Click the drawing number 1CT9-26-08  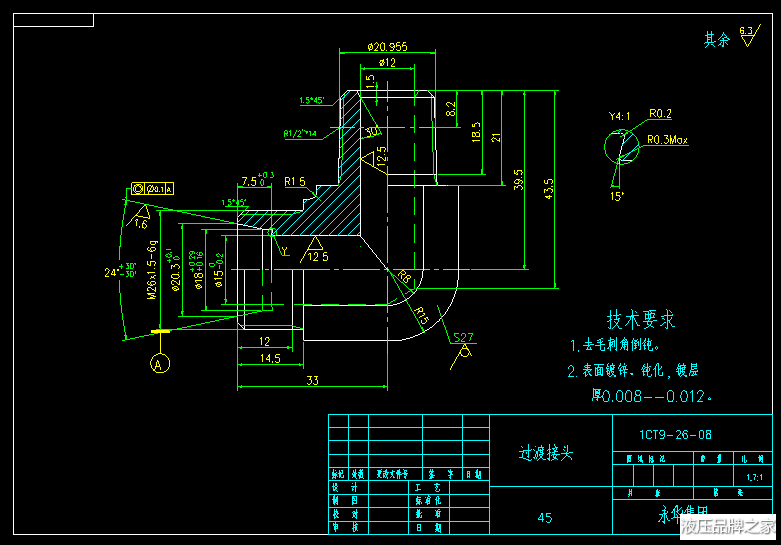pyautogui.click(x=676, y=435)
